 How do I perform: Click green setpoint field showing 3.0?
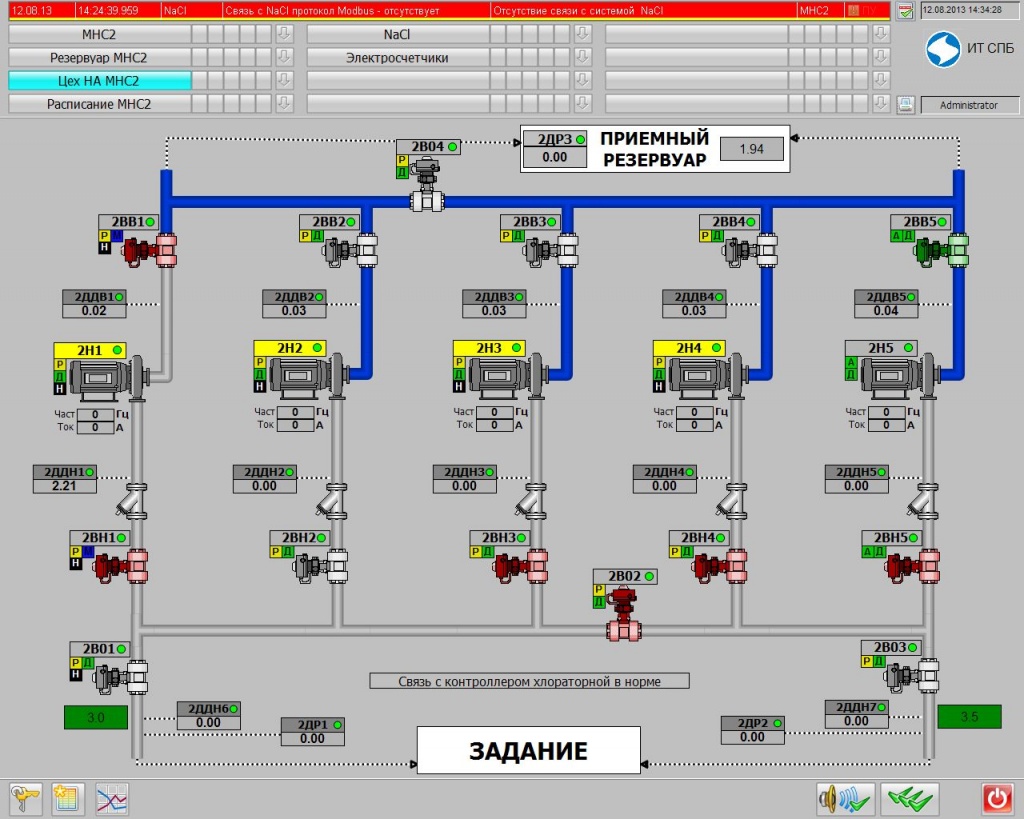(x=96, y=717)
